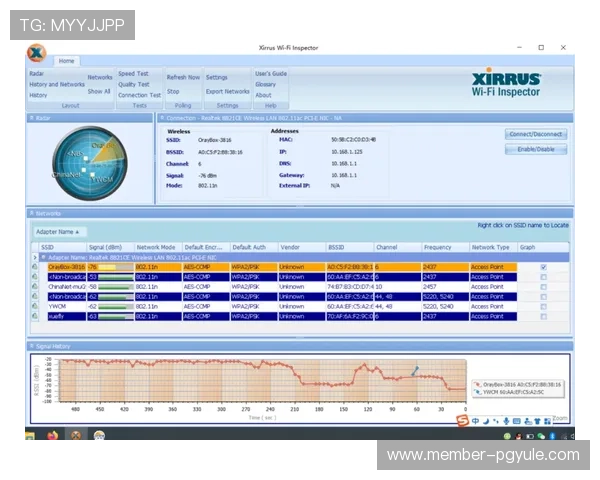Image resolution: width=600 pixels, height=480 pixels.
Task: Click the battery icon in system tray
Action: click(530, 436)
